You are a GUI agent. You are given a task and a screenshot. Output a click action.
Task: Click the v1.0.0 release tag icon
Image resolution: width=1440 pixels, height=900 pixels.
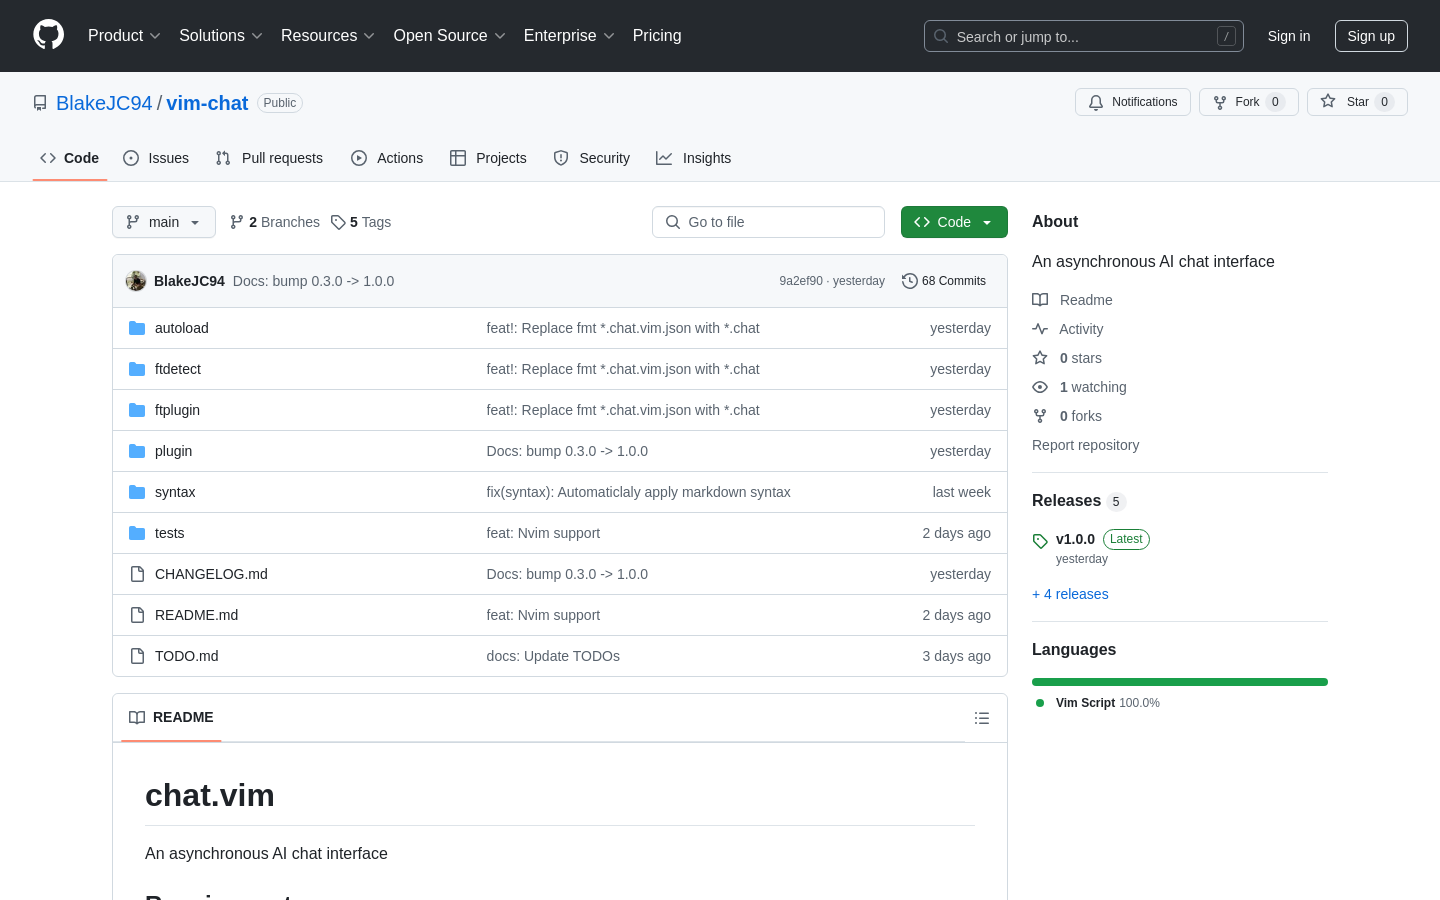tap(1040, 541)
